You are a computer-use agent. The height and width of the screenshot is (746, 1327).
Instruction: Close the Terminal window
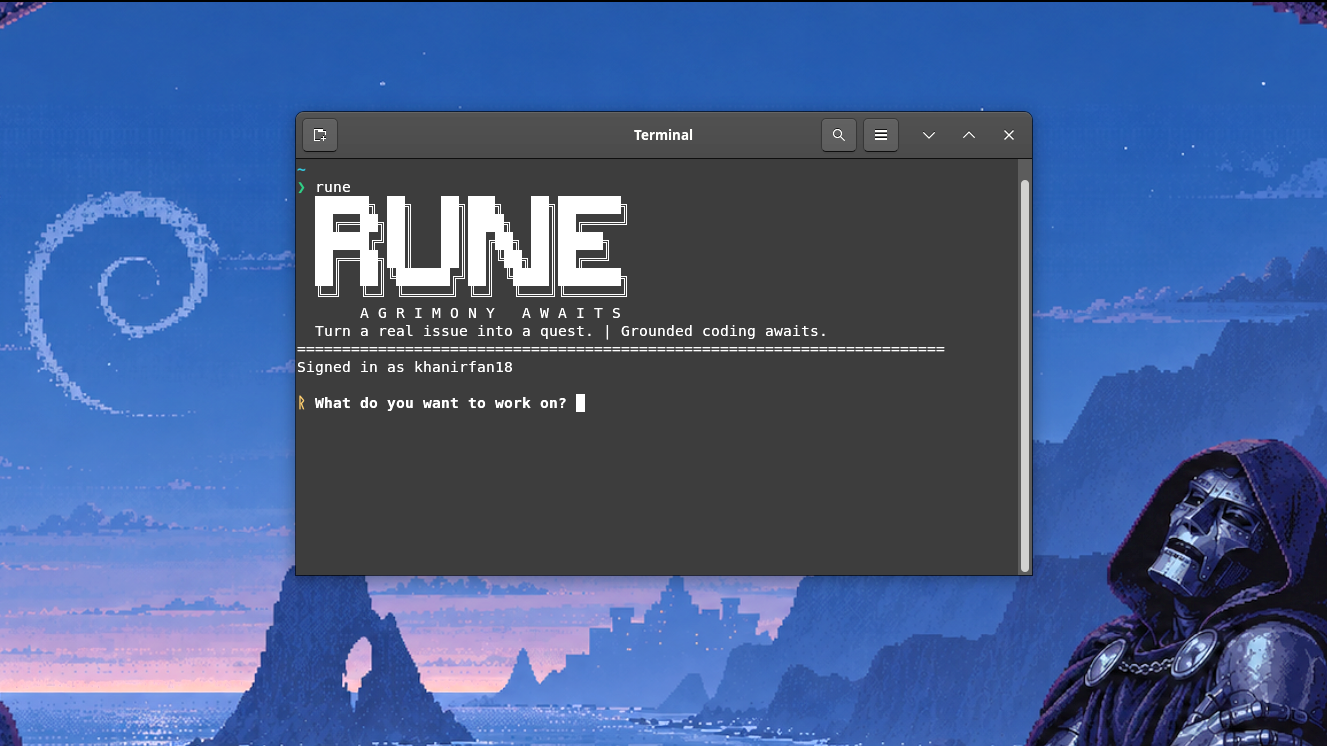pyautogui.click(x=1009, y=135)
